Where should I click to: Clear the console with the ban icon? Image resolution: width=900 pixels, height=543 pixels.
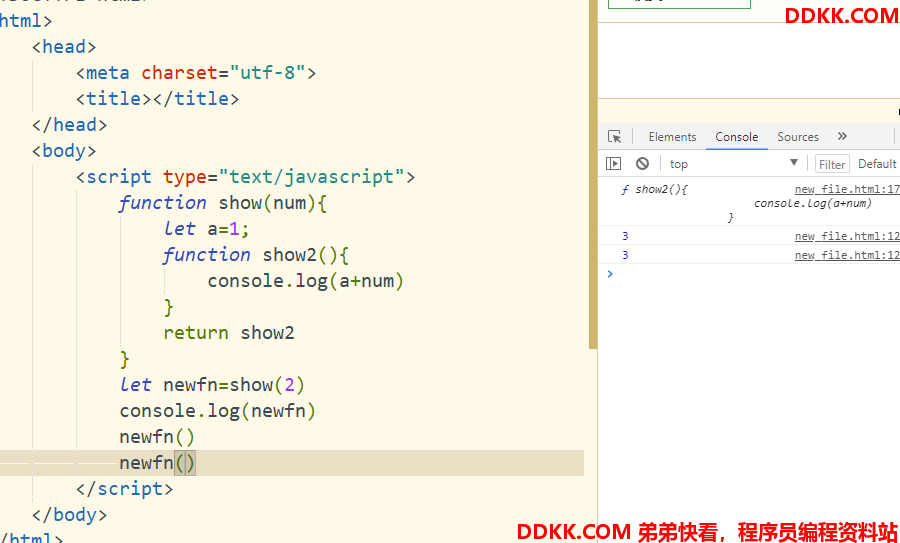click(x=642, y=164)
